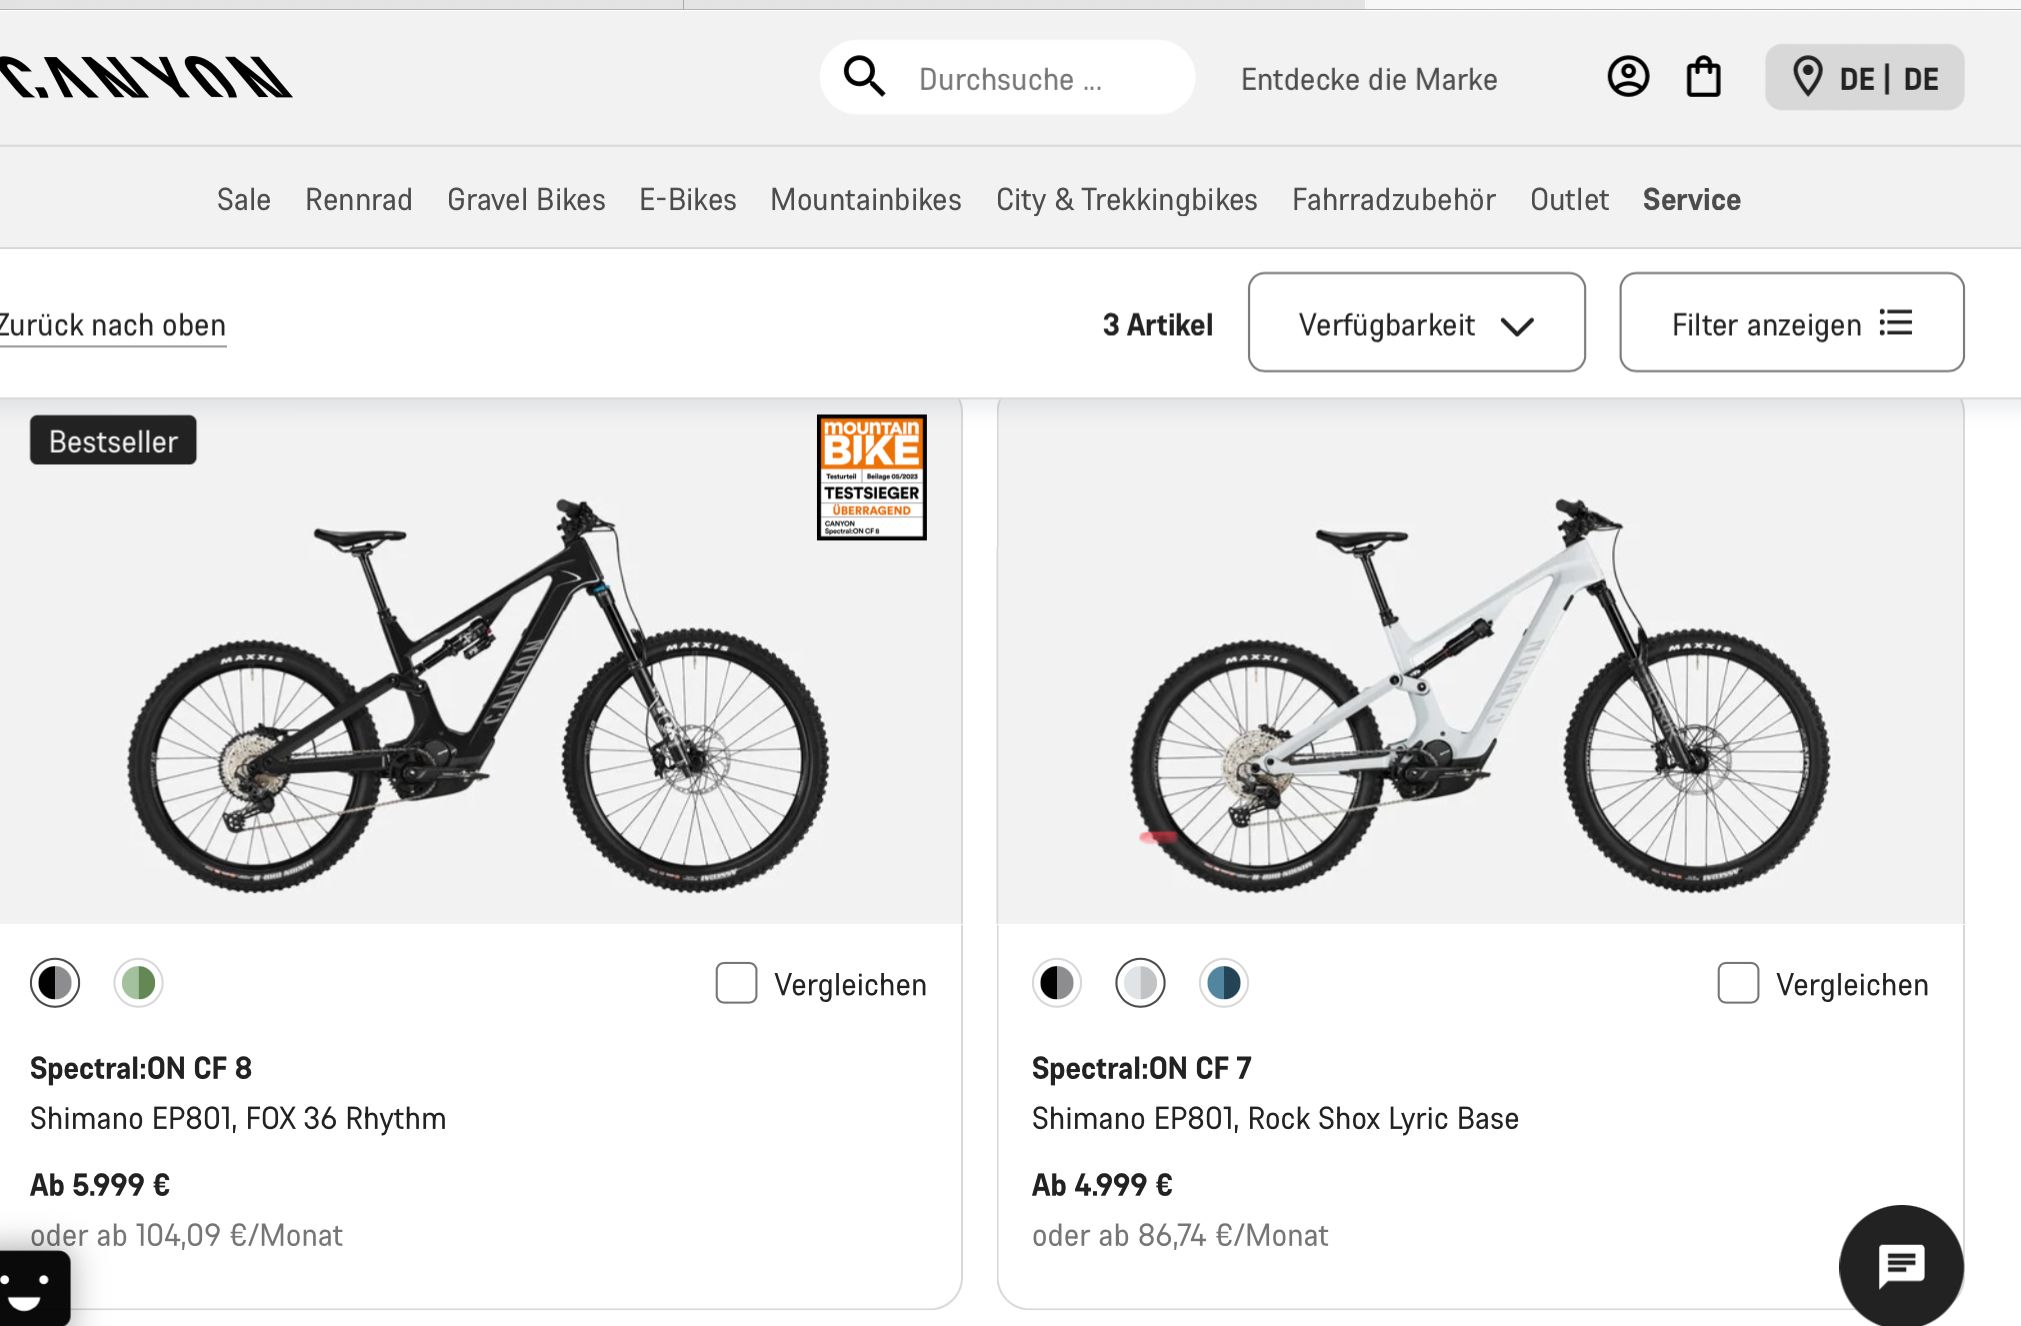Image resolution: width=2021 pixels, height=1326 pixels.
Task: Open DE | DE region selector
Action: [x=1888, y=78]
